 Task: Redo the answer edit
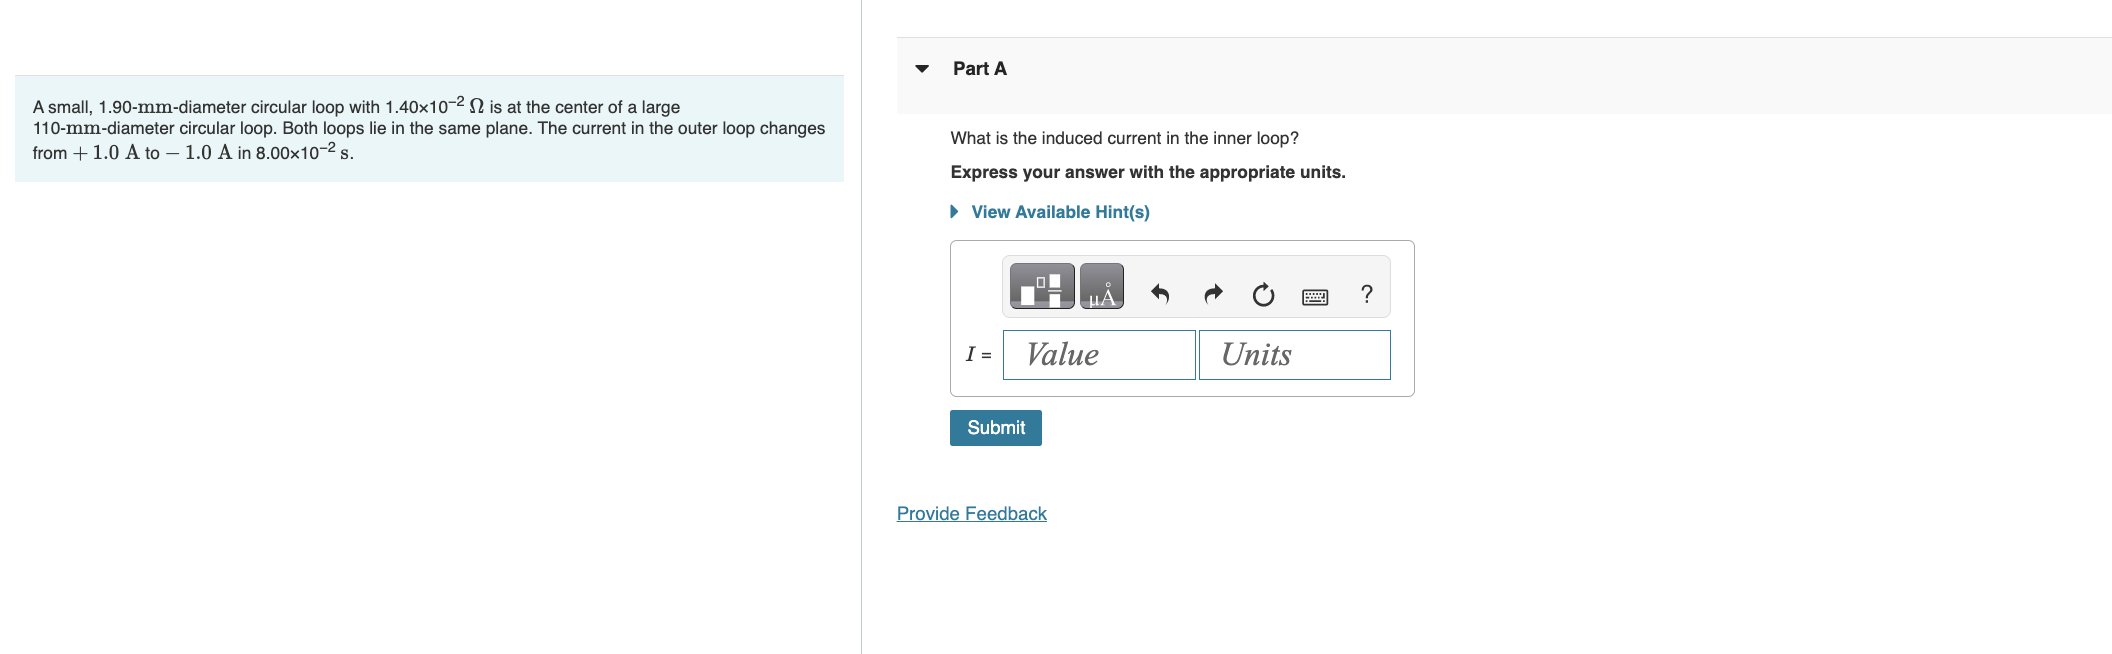[x=1213, y=294]
